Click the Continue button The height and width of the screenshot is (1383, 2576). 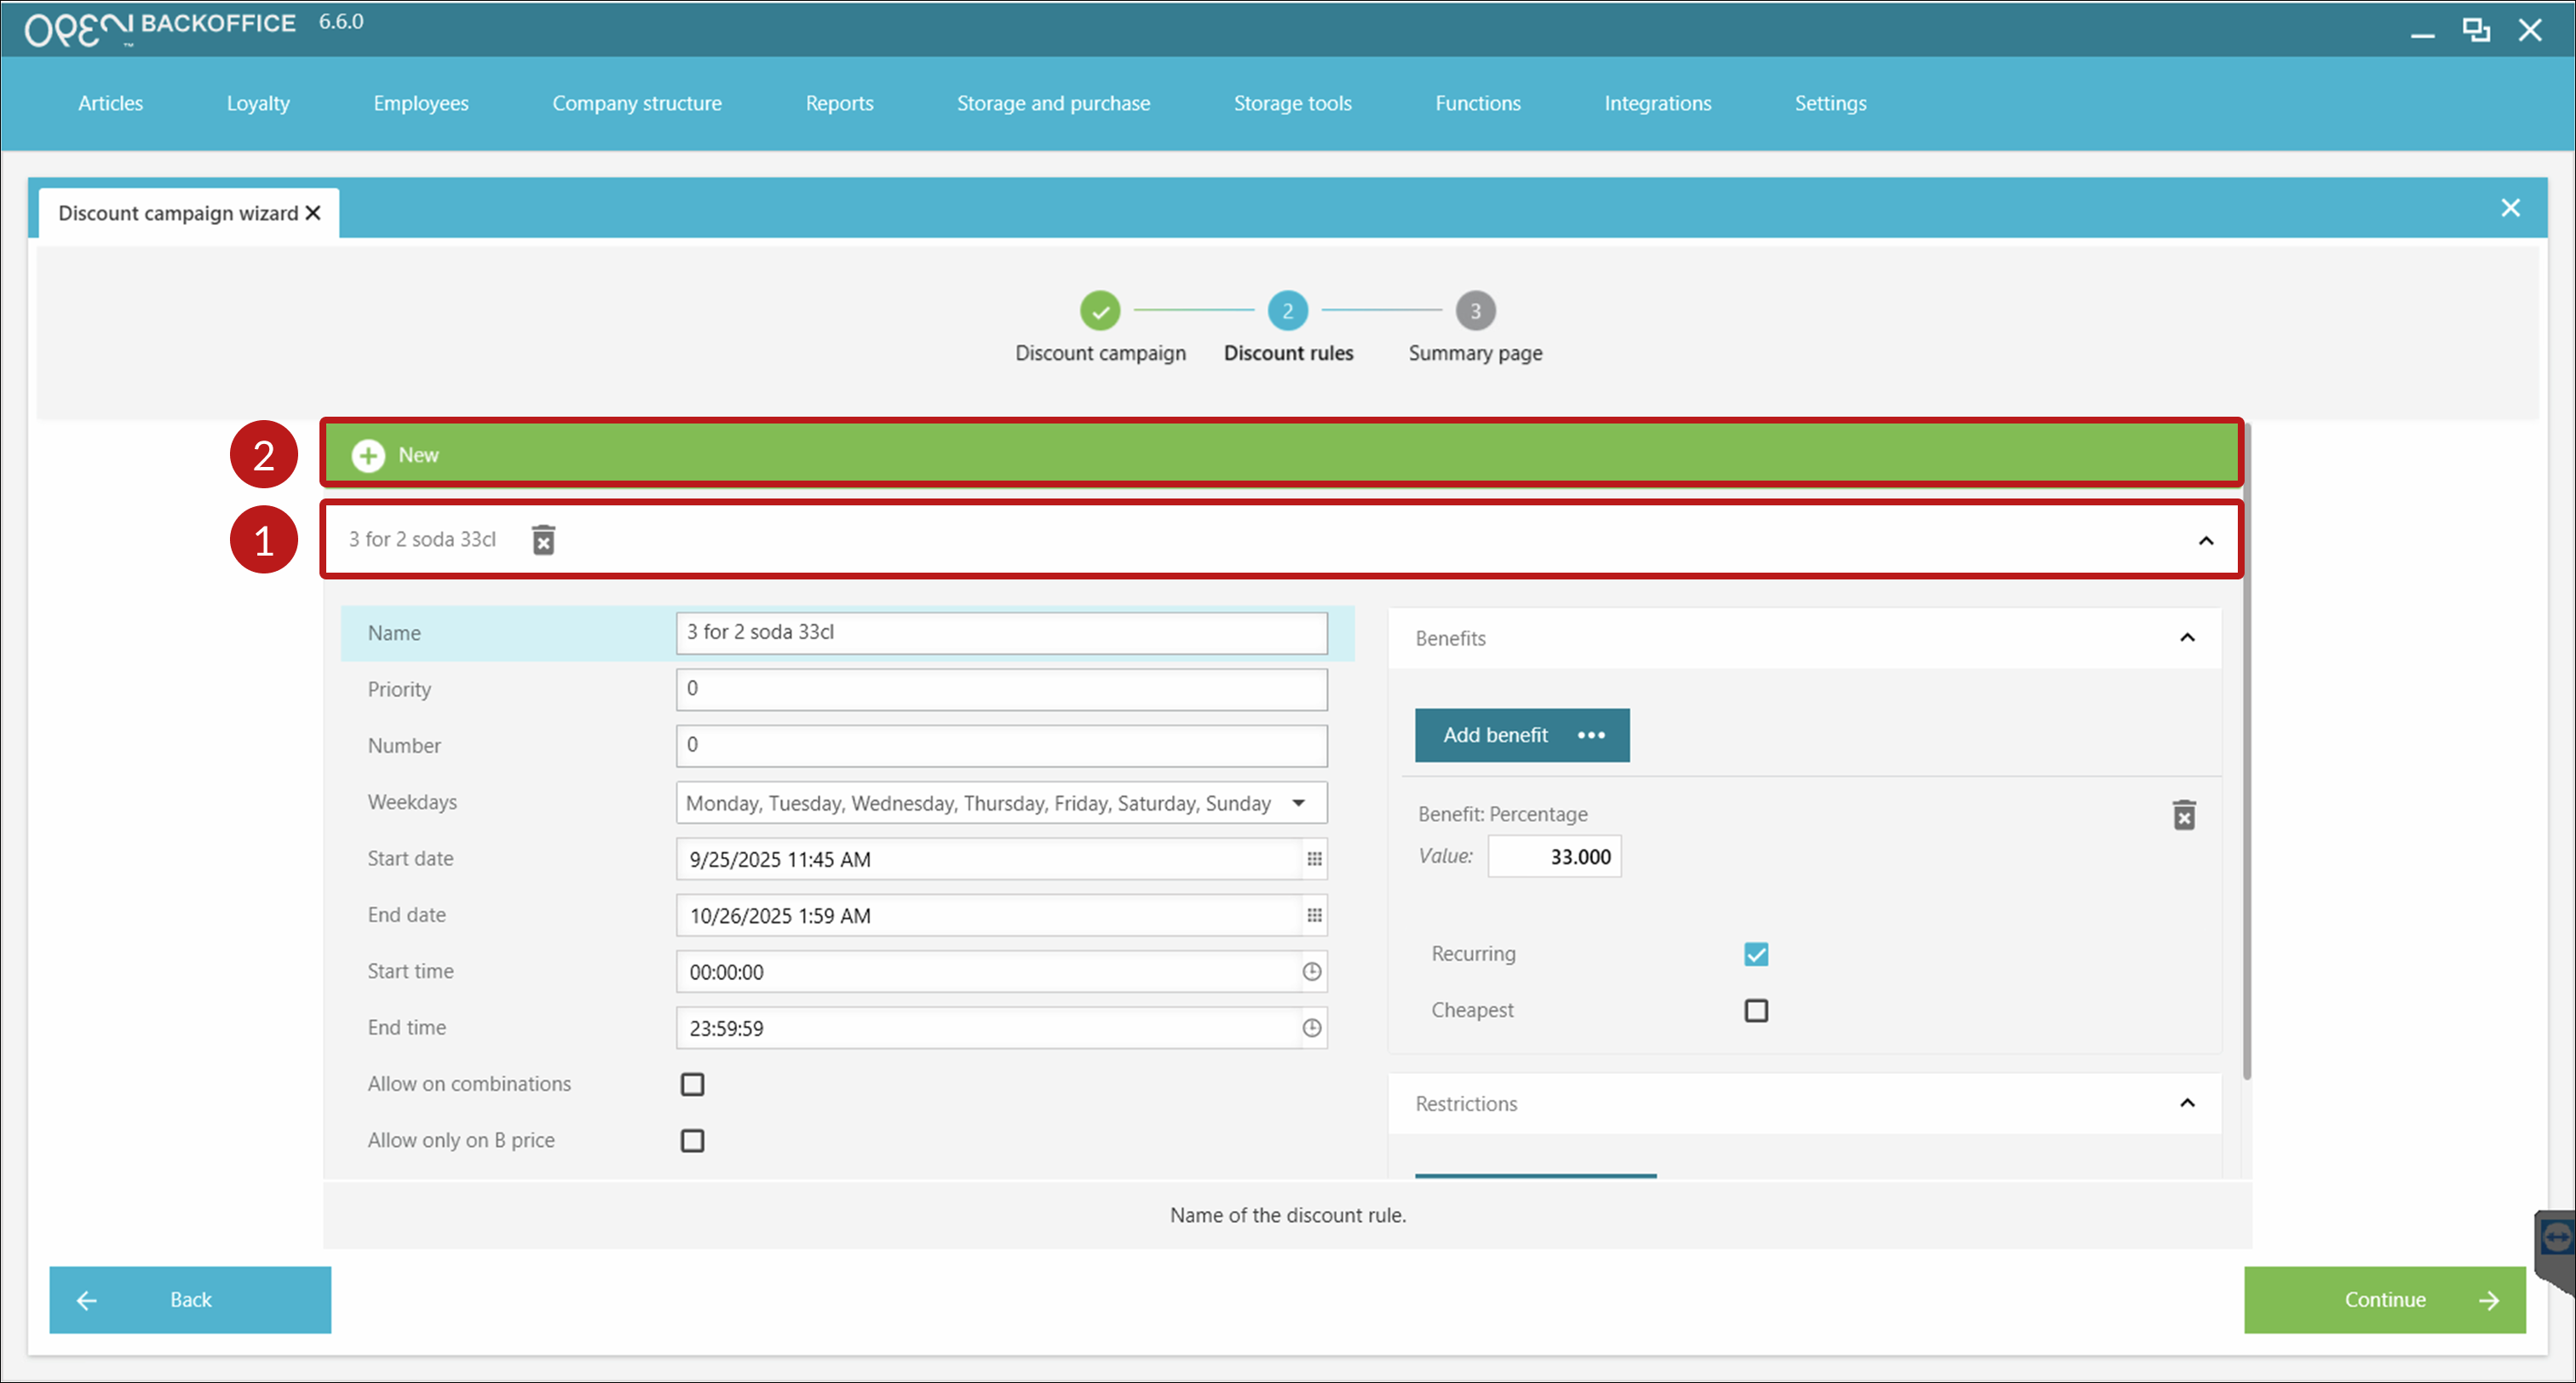2384,1299
